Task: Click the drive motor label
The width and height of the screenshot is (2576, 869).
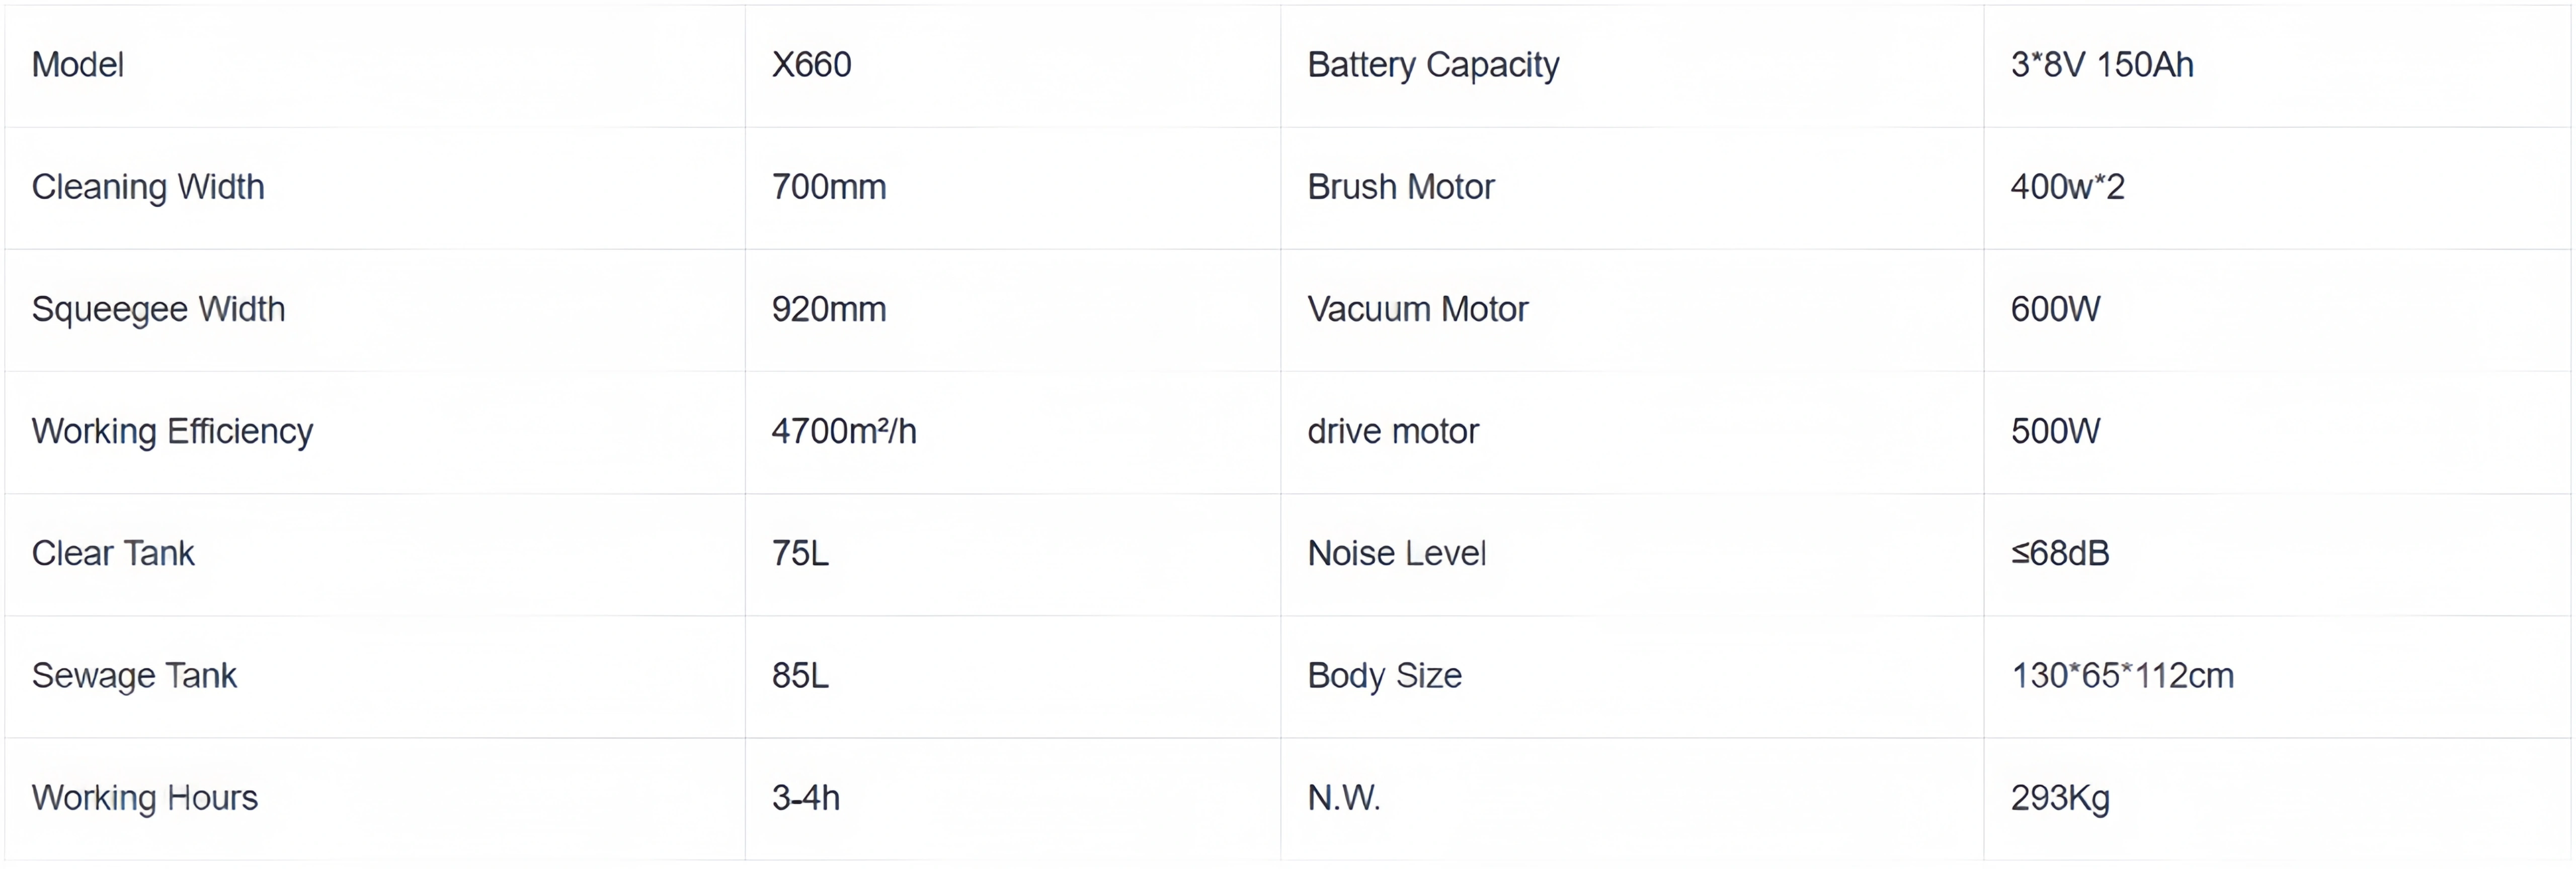Action: [1393, 432]
